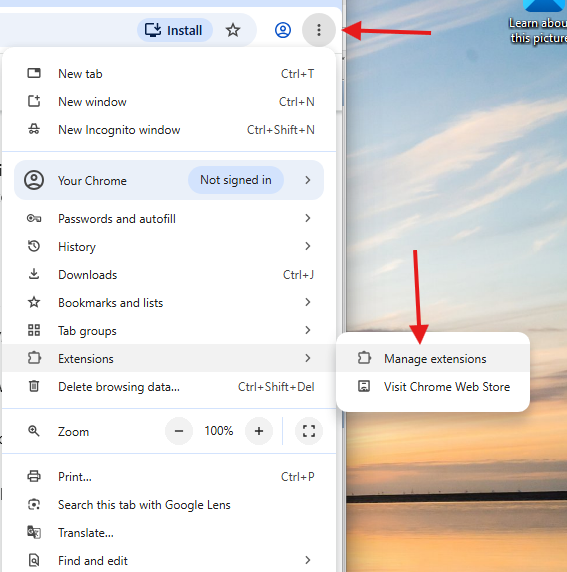
Task: Click the Install app button
Action: [x=174, y=30]
